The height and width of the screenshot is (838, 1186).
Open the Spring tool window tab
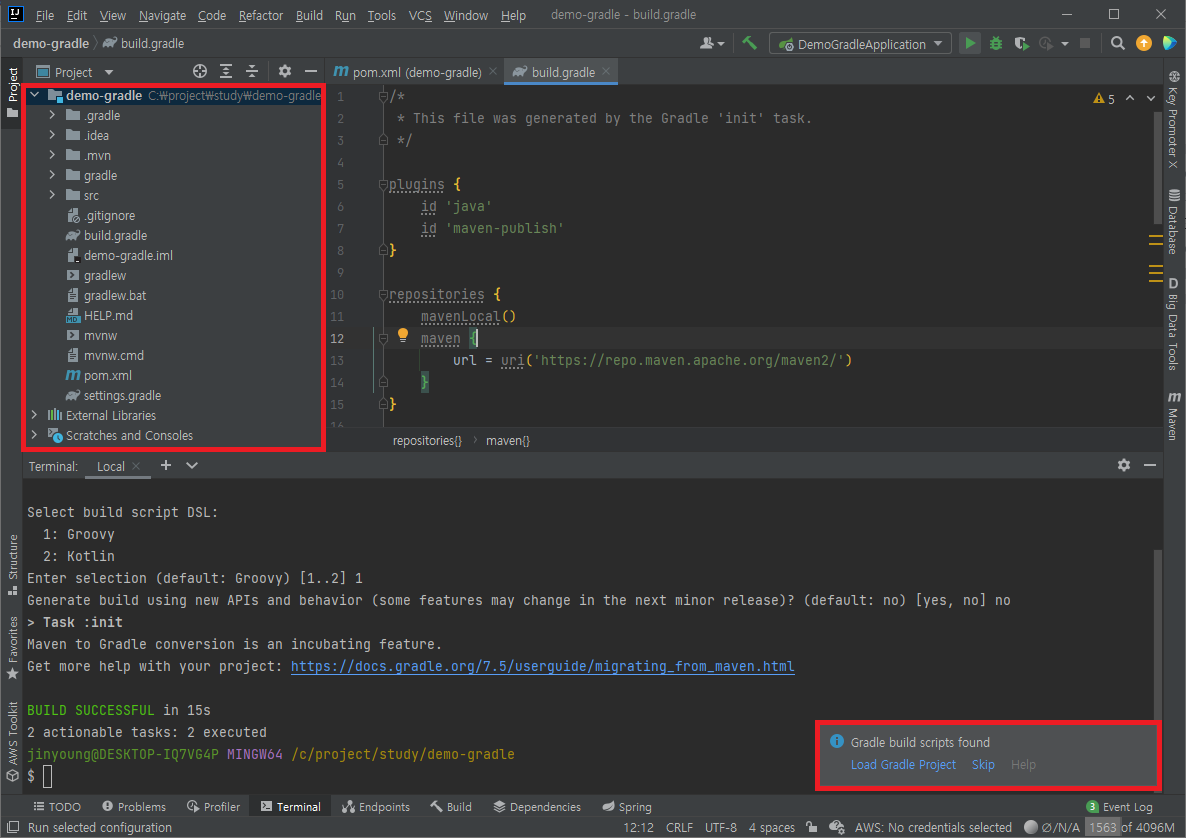pos(627,806)
